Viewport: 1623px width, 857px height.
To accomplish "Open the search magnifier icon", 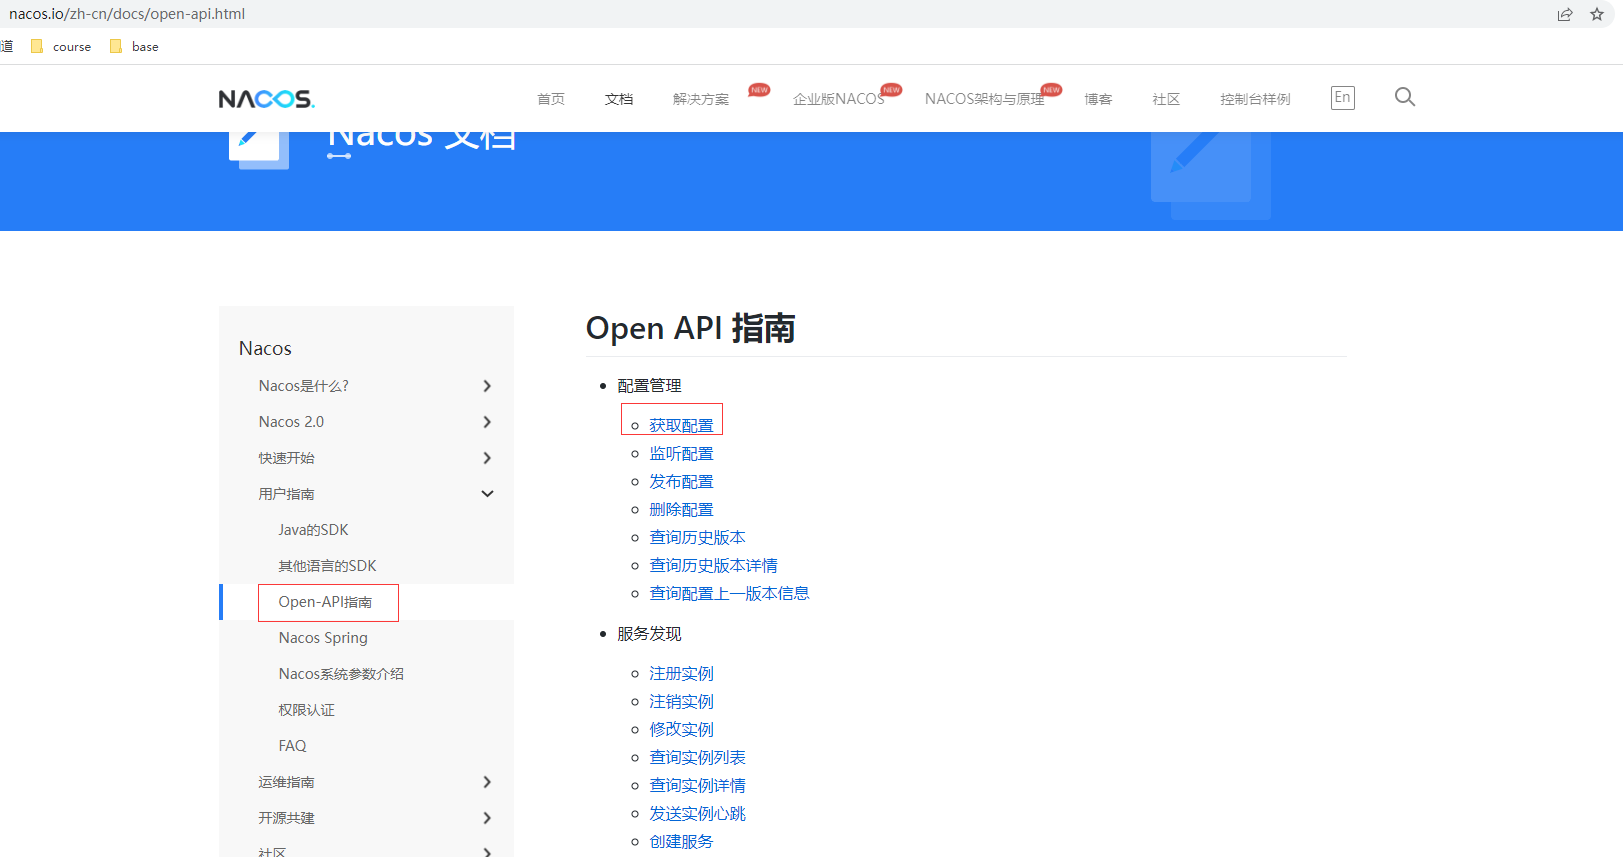I will 1405,97.
